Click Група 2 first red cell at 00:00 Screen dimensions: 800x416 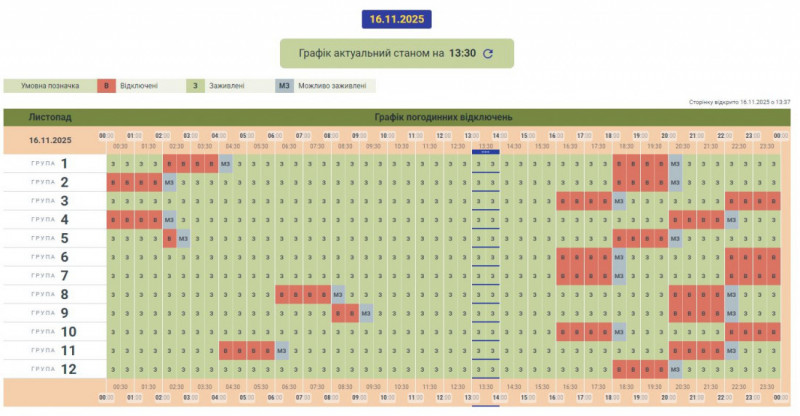pyautogui.click(x=114, y=183)
